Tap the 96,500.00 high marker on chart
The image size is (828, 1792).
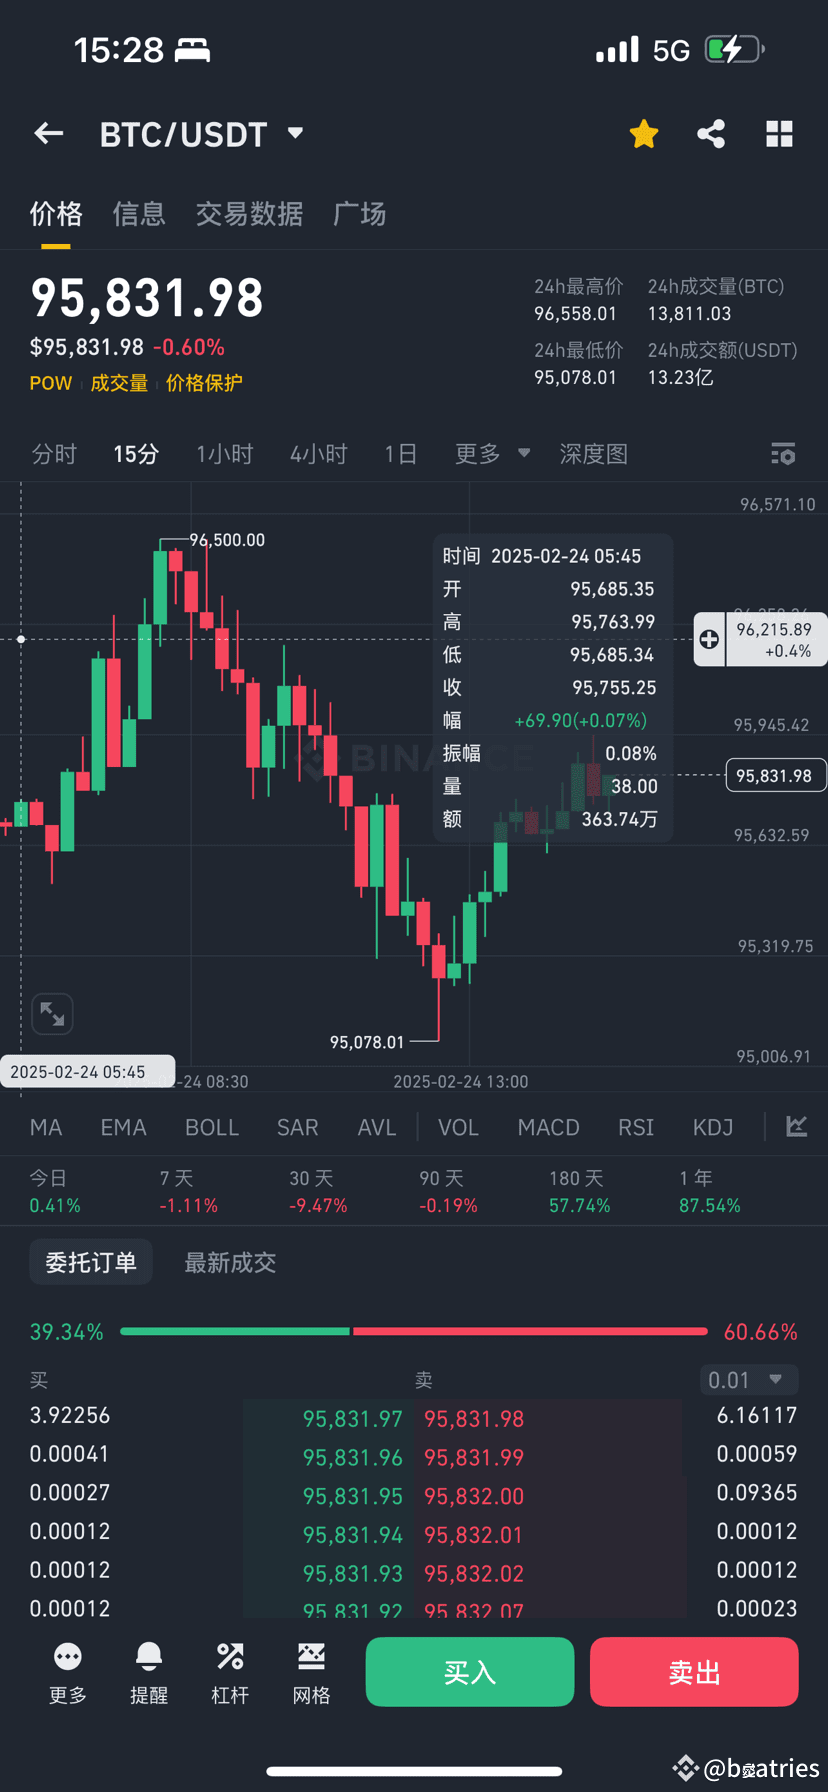click(227, 540)
